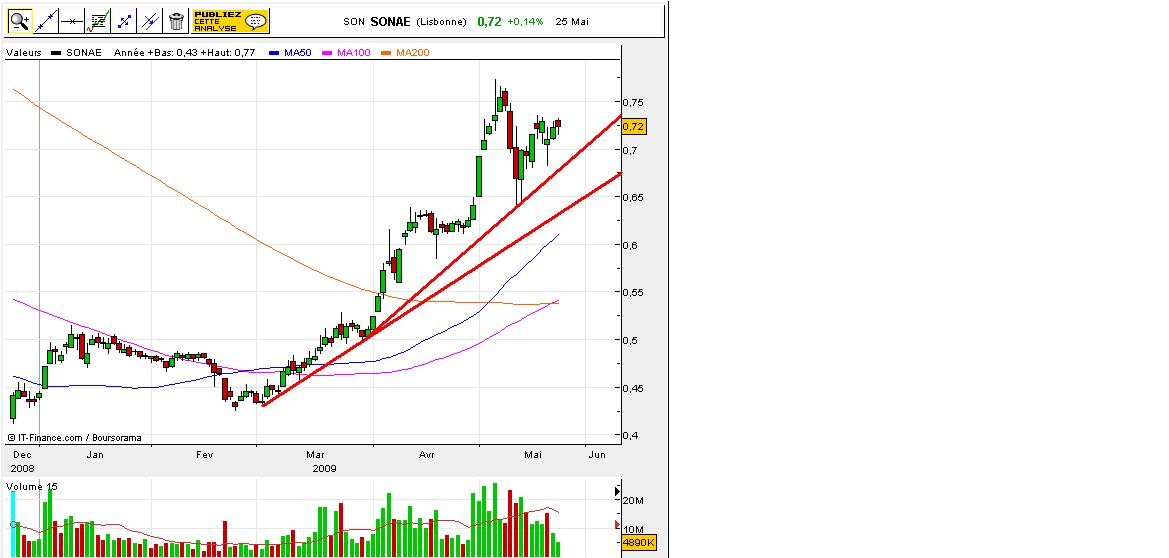Click the 25 Mai date label
Image resolution: width=1169 pixels, height=558 pixels.
click(x=572, y=22)
